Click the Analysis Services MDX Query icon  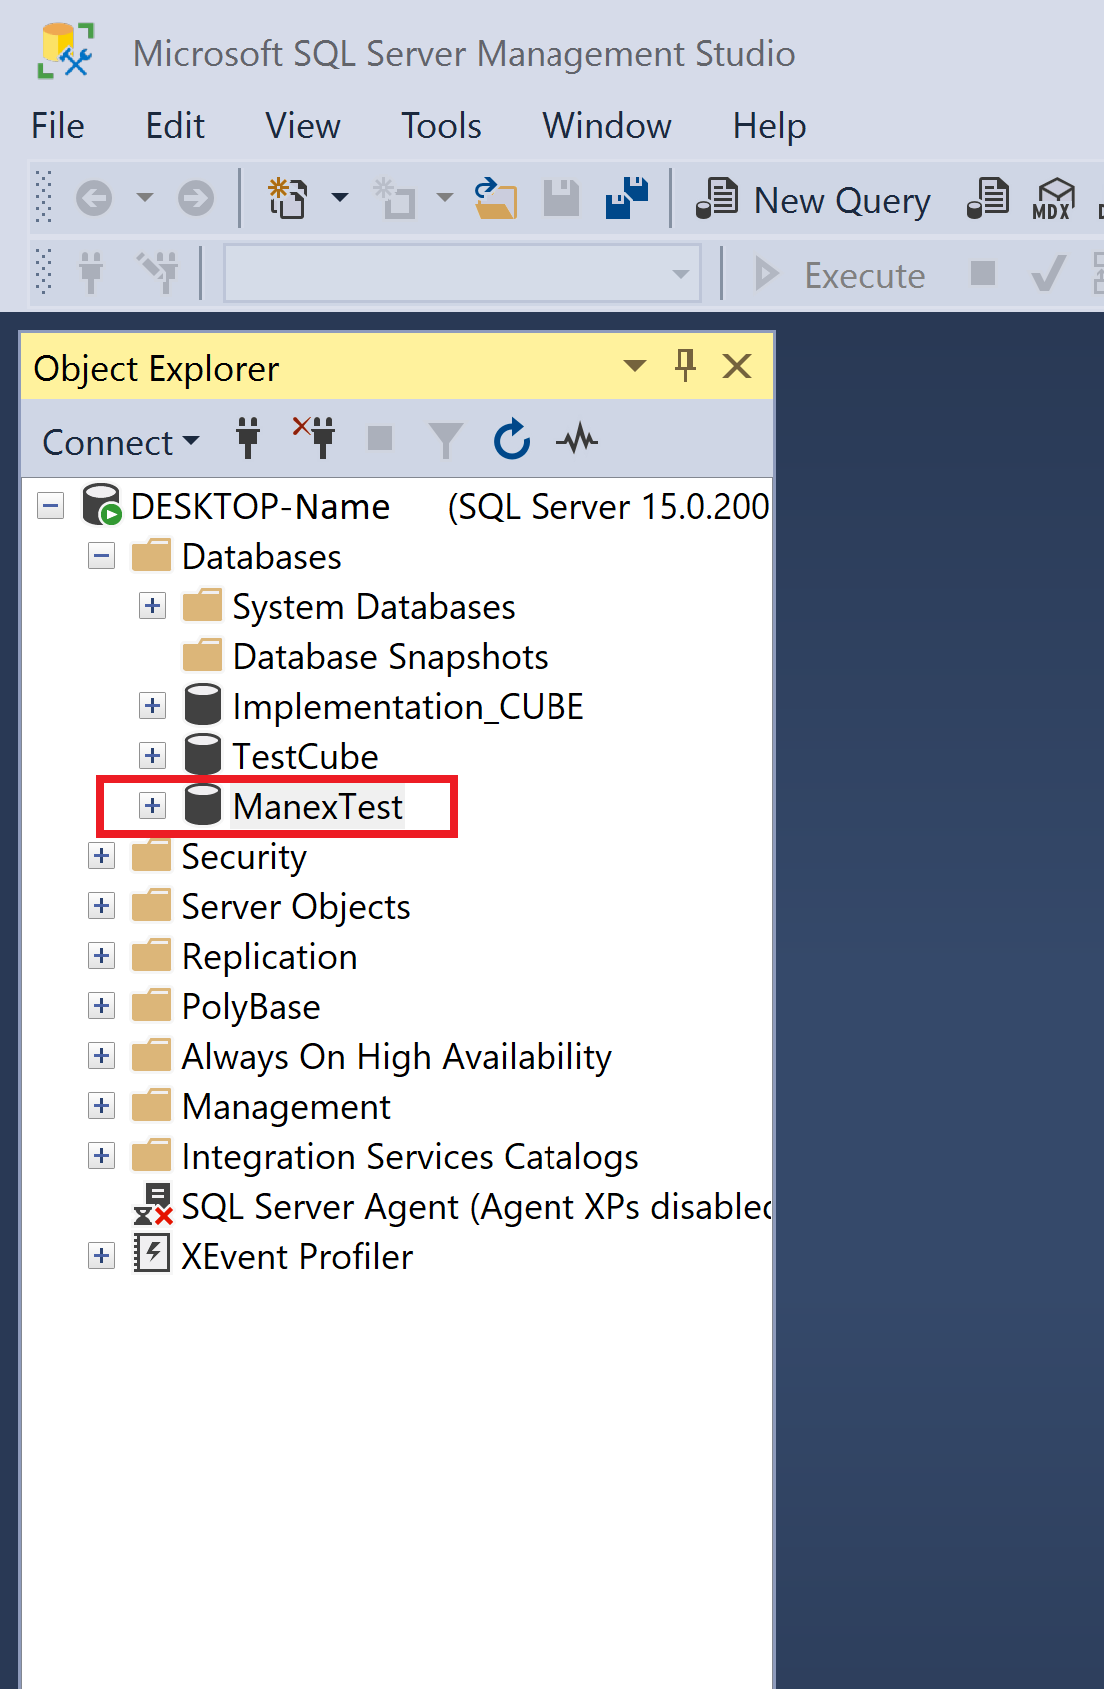(1054, 198)
